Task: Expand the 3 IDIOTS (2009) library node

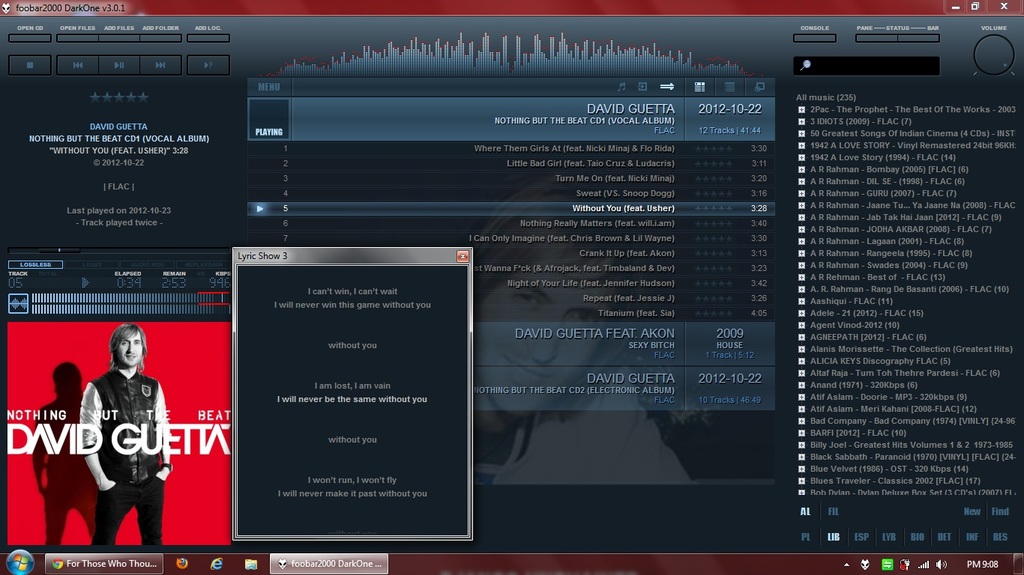Action: pyautogui.click(x=801, y=122)
